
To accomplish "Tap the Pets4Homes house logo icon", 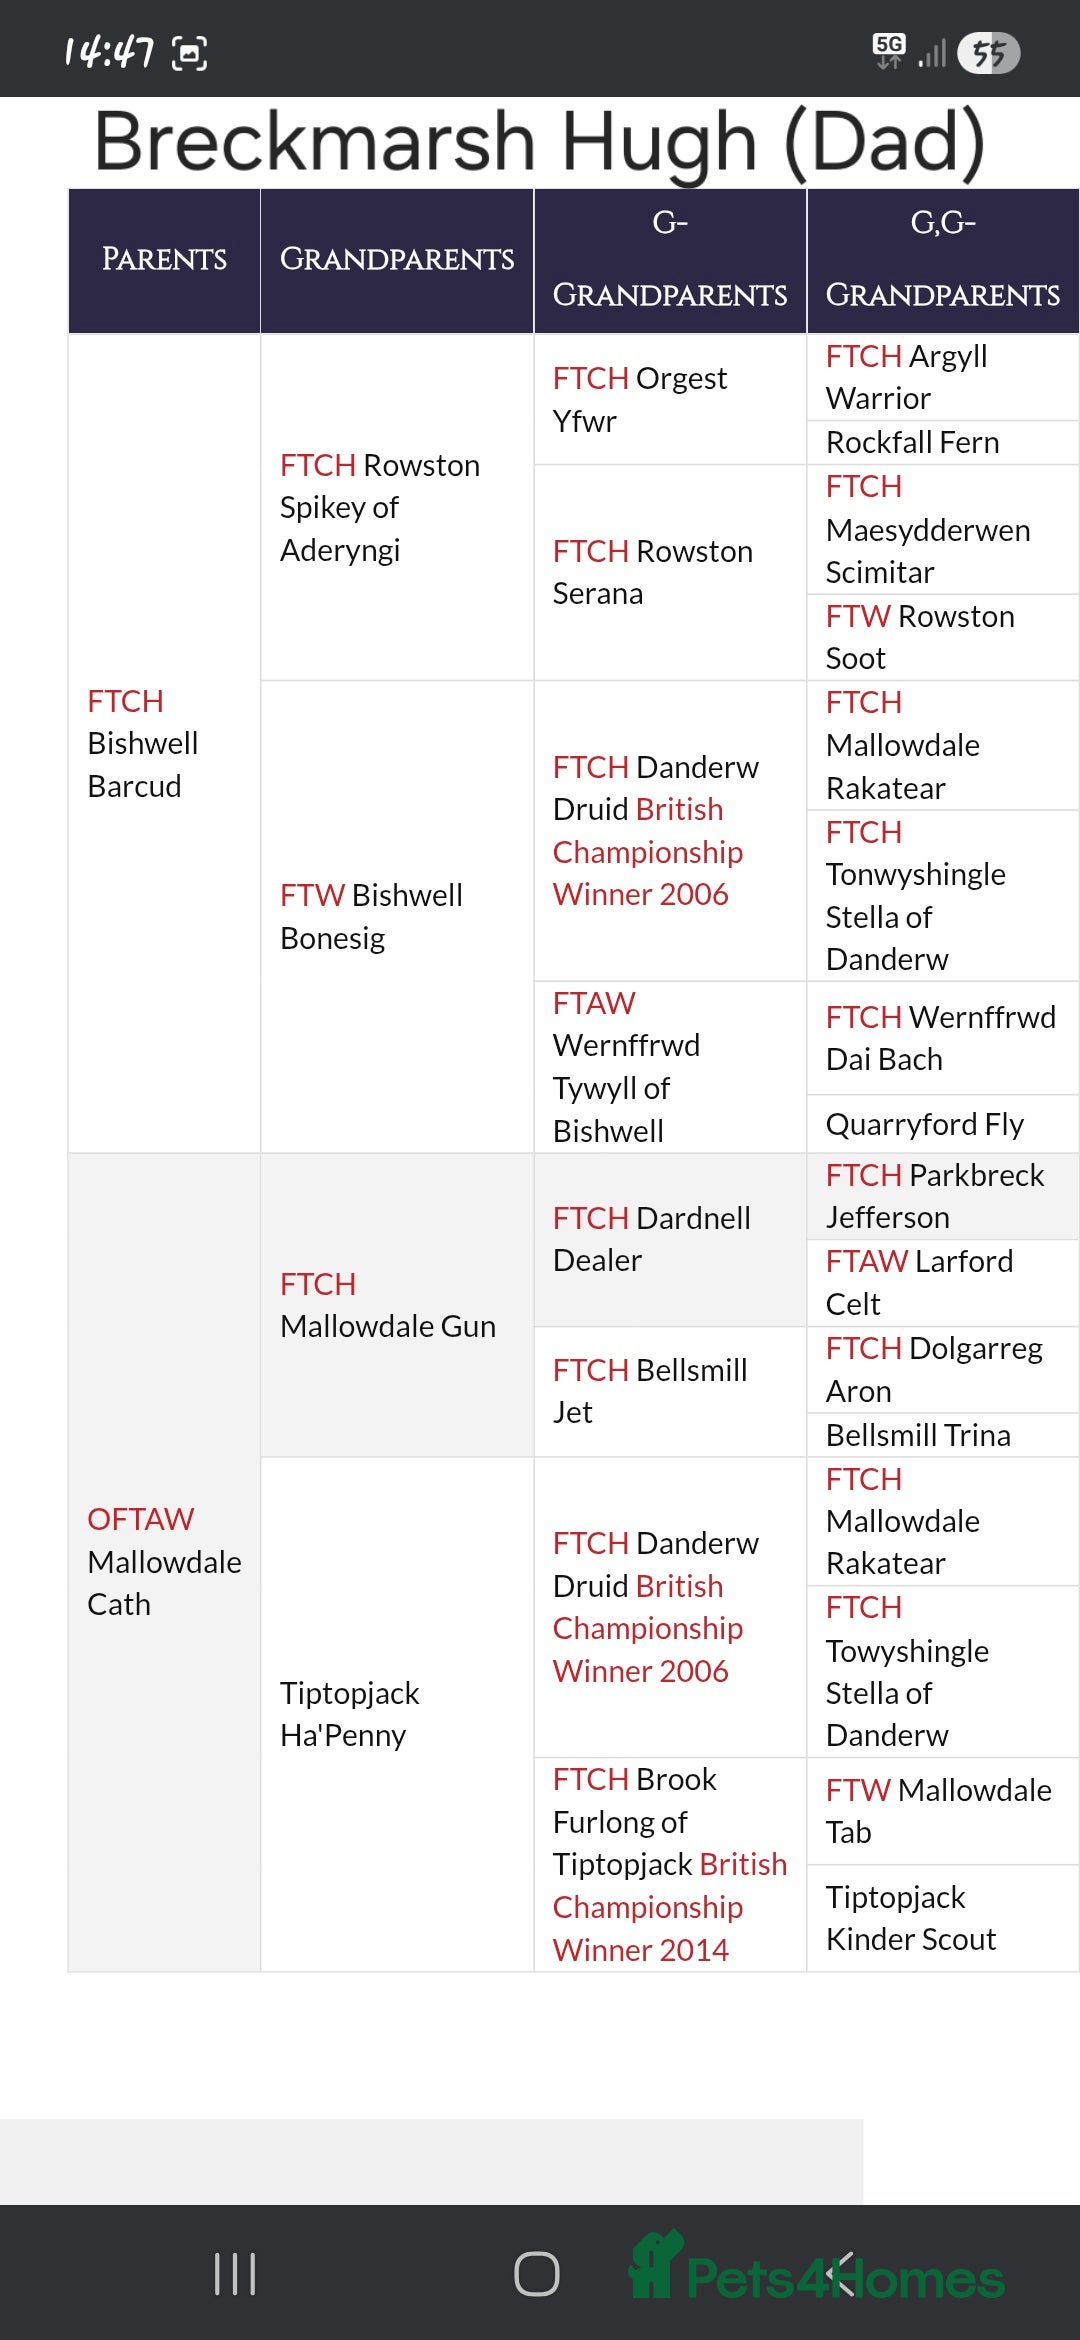I will coord(655,2265).
